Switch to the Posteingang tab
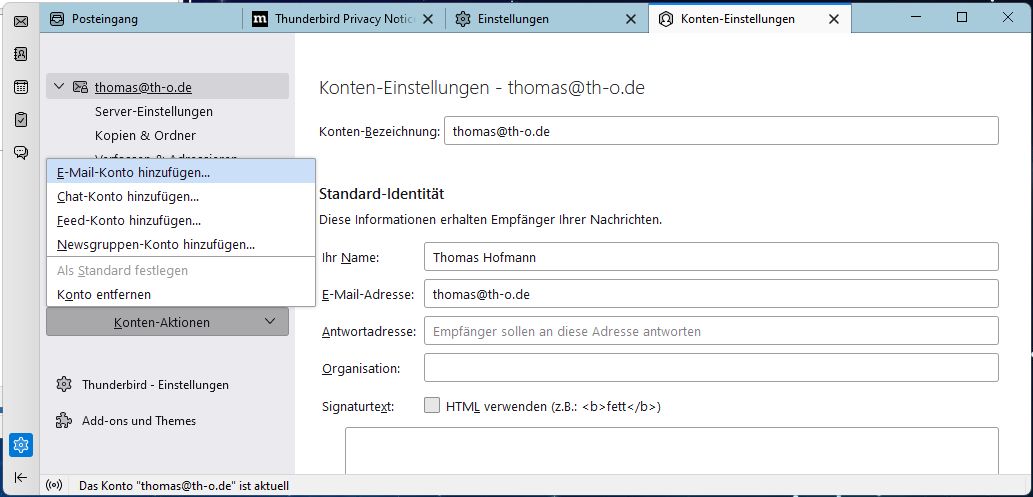This screenshot has height=497, width=1033. 105,19
